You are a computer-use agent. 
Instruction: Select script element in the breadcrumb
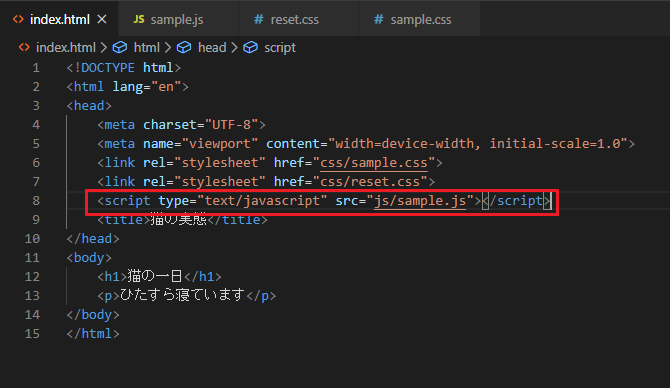[280, 47]
